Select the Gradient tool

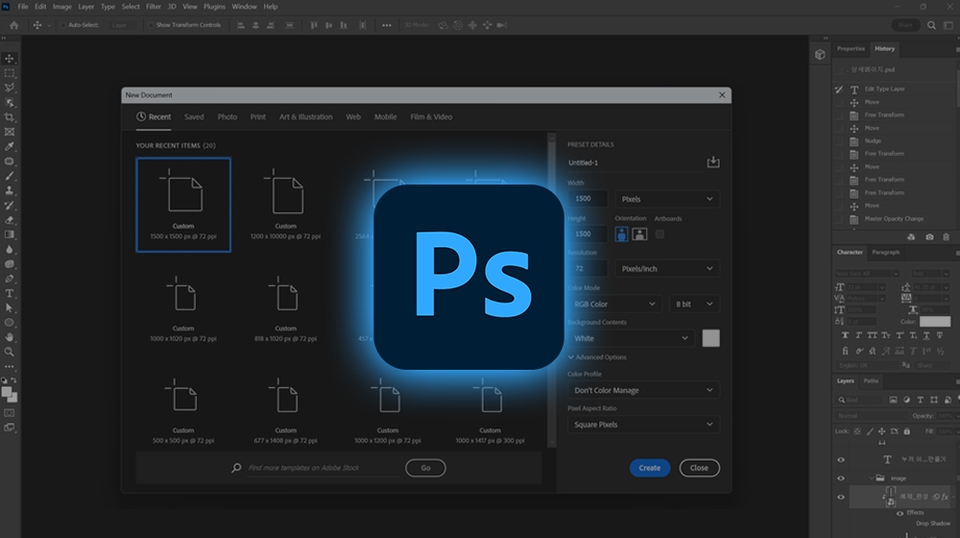pos(9,234)
